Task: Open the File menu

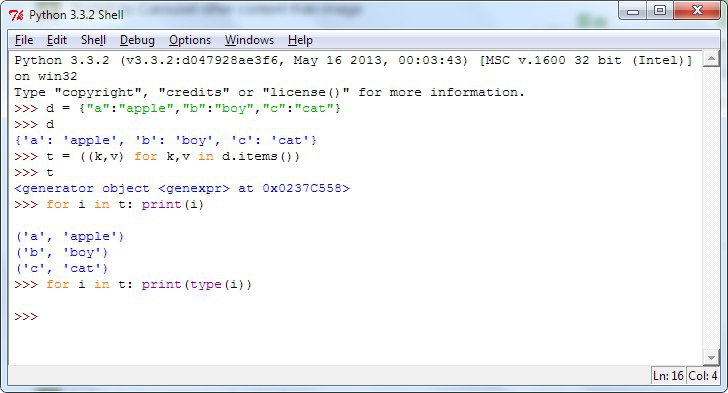Action: [24, 40]
